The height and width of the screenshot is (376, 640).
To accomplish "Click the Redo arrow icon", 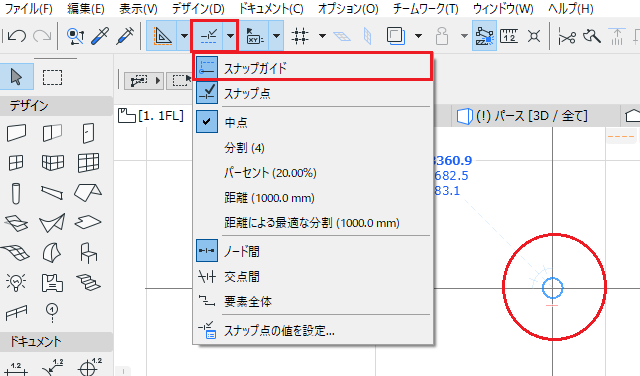I will click(42, 36).
